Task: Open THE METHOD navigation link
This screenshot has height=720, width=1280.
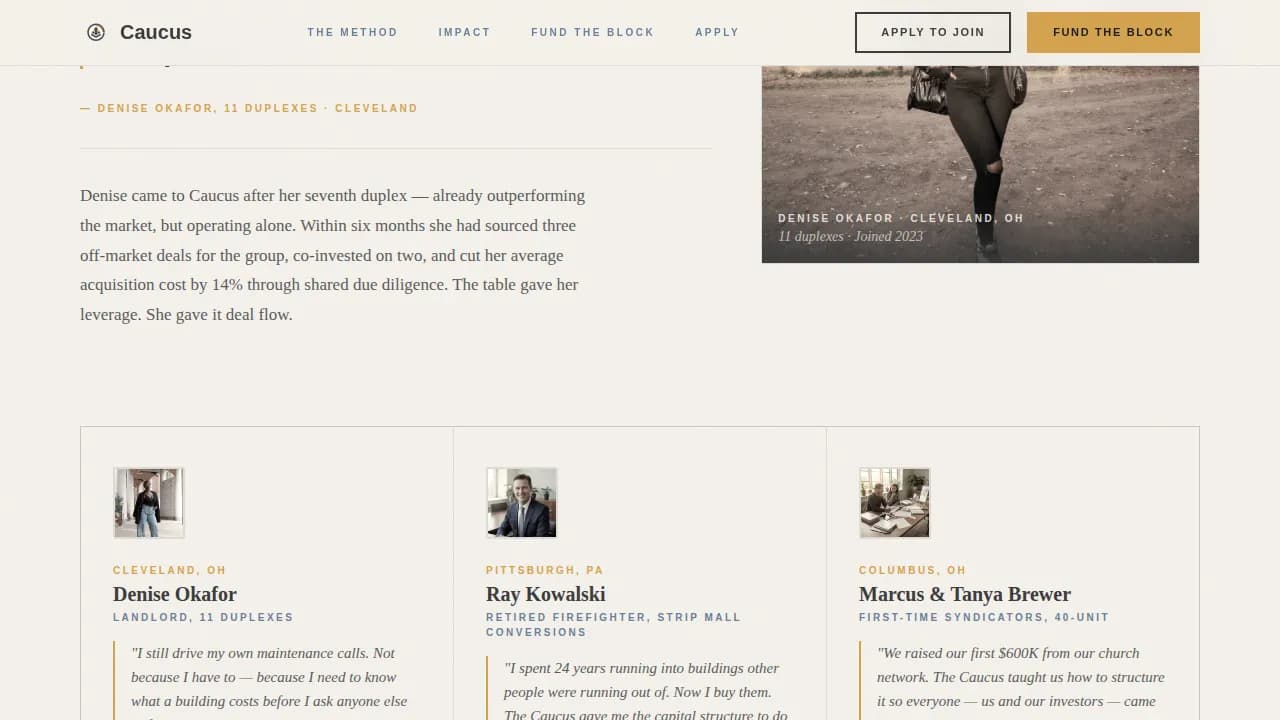Action: click(352, 32)
